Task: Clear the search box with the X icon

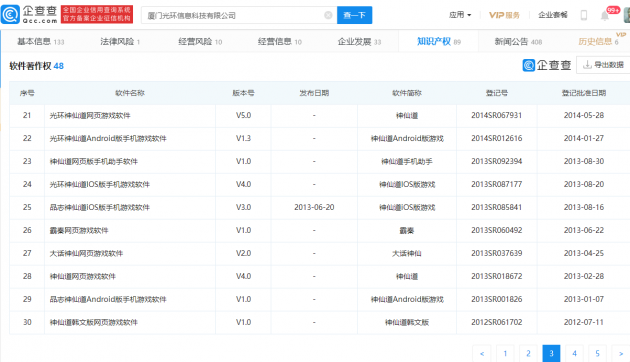Action: coord(328,15)
